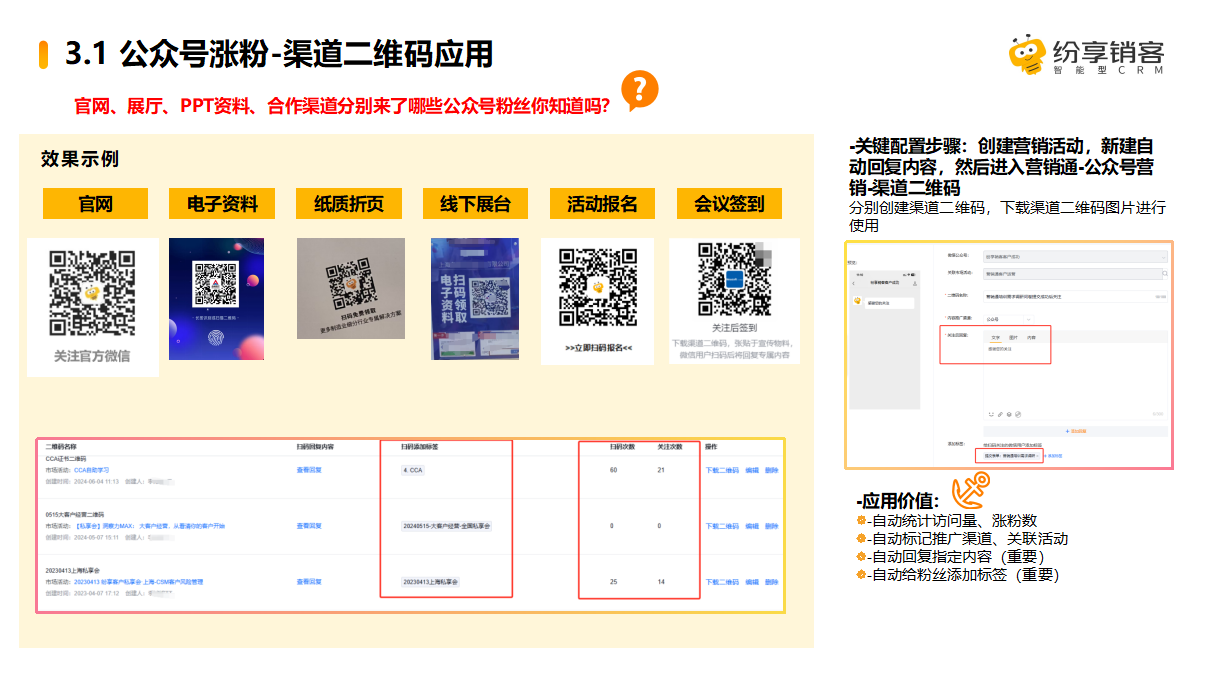Click the 纷享销客 bee logo
Screen dimensions: 1206x678
click(1025, 55)
